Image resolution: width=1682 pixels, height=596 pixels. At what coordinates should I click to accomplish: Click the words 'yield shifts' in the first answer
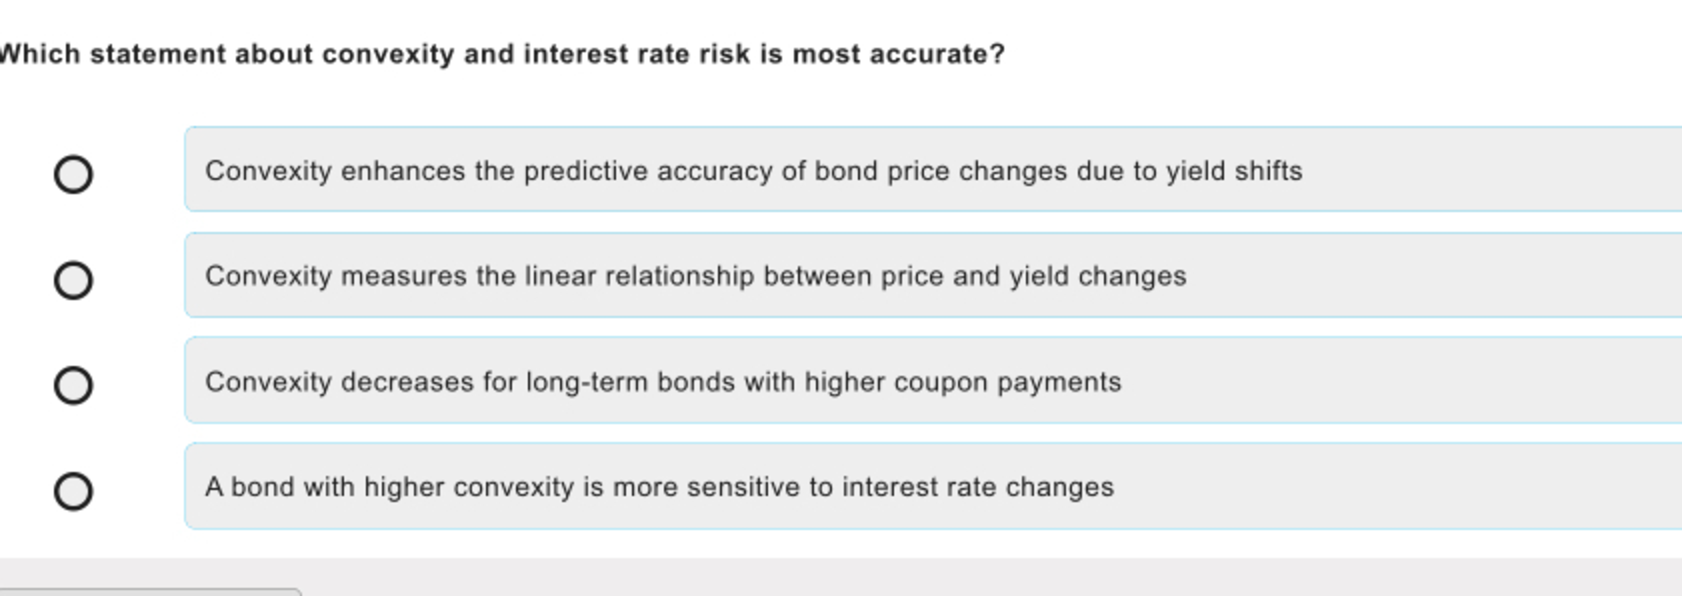point(1234,171)
